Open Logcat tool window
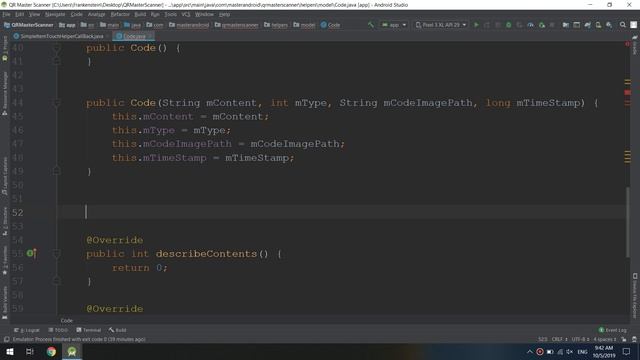 pos(27,330)
